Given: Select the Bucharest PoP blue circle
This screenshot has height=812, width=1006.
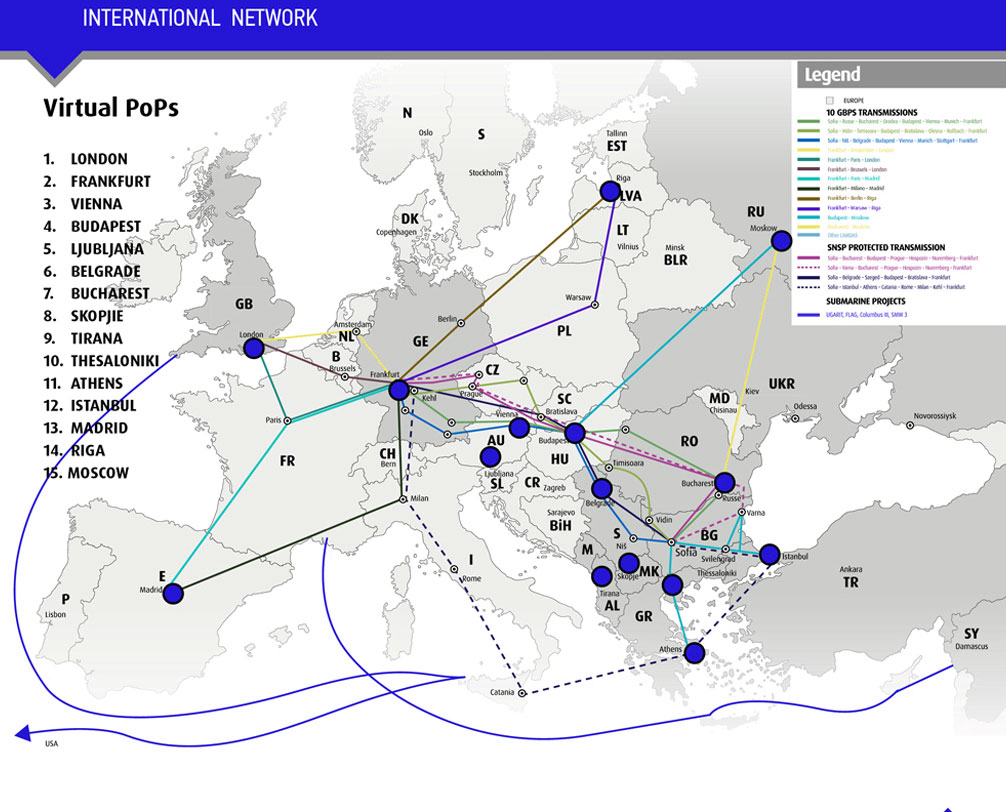Looking at the screenshot, I should (x=725, y=483).
